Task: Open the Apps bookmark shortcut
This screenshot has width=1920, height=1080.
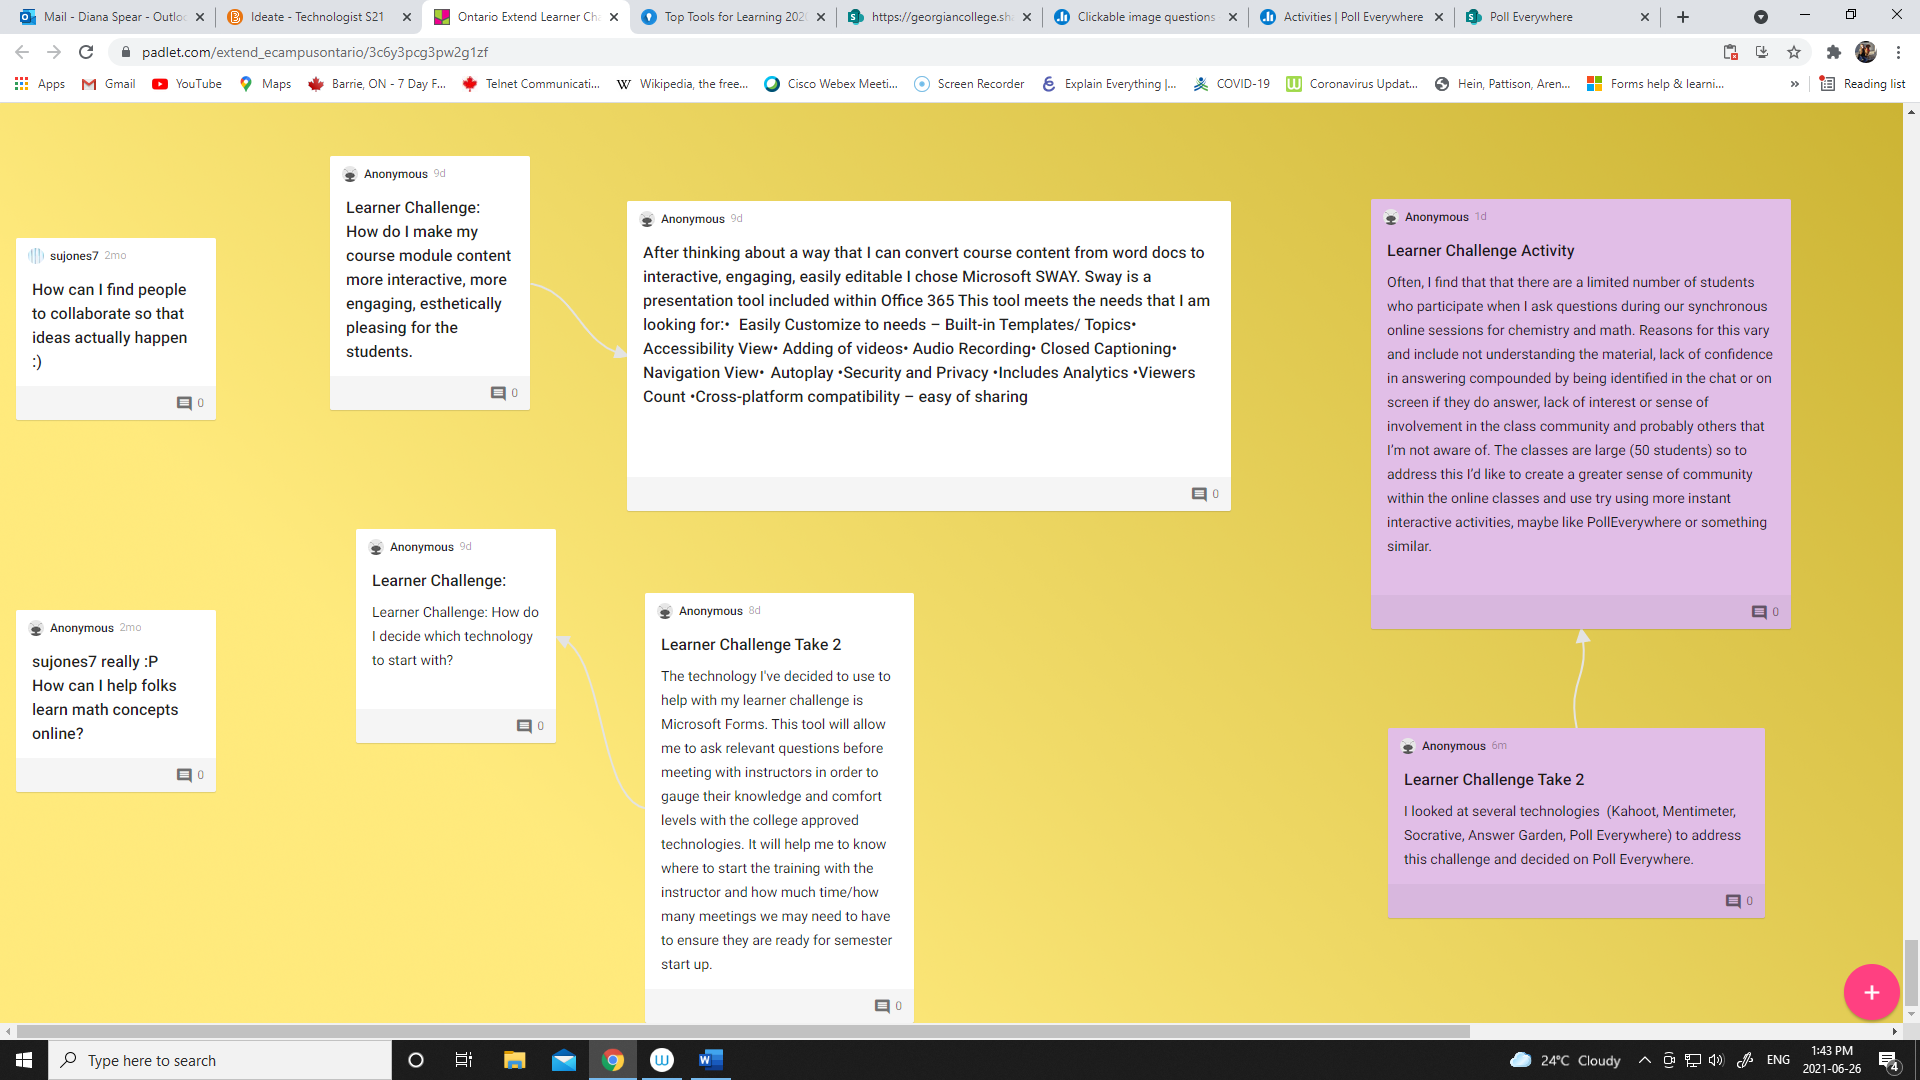Action: tap(40, 84)
